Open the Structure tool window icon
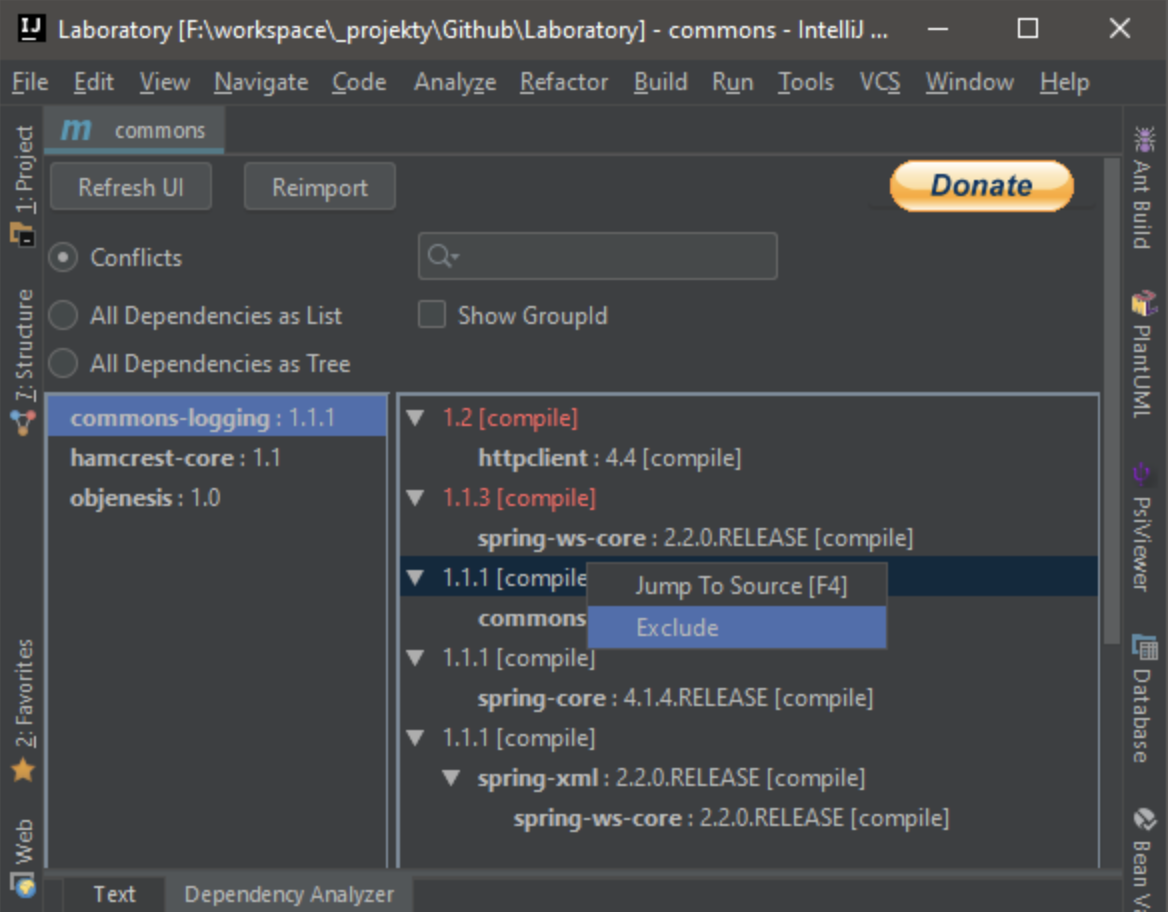 coord(23,422)
